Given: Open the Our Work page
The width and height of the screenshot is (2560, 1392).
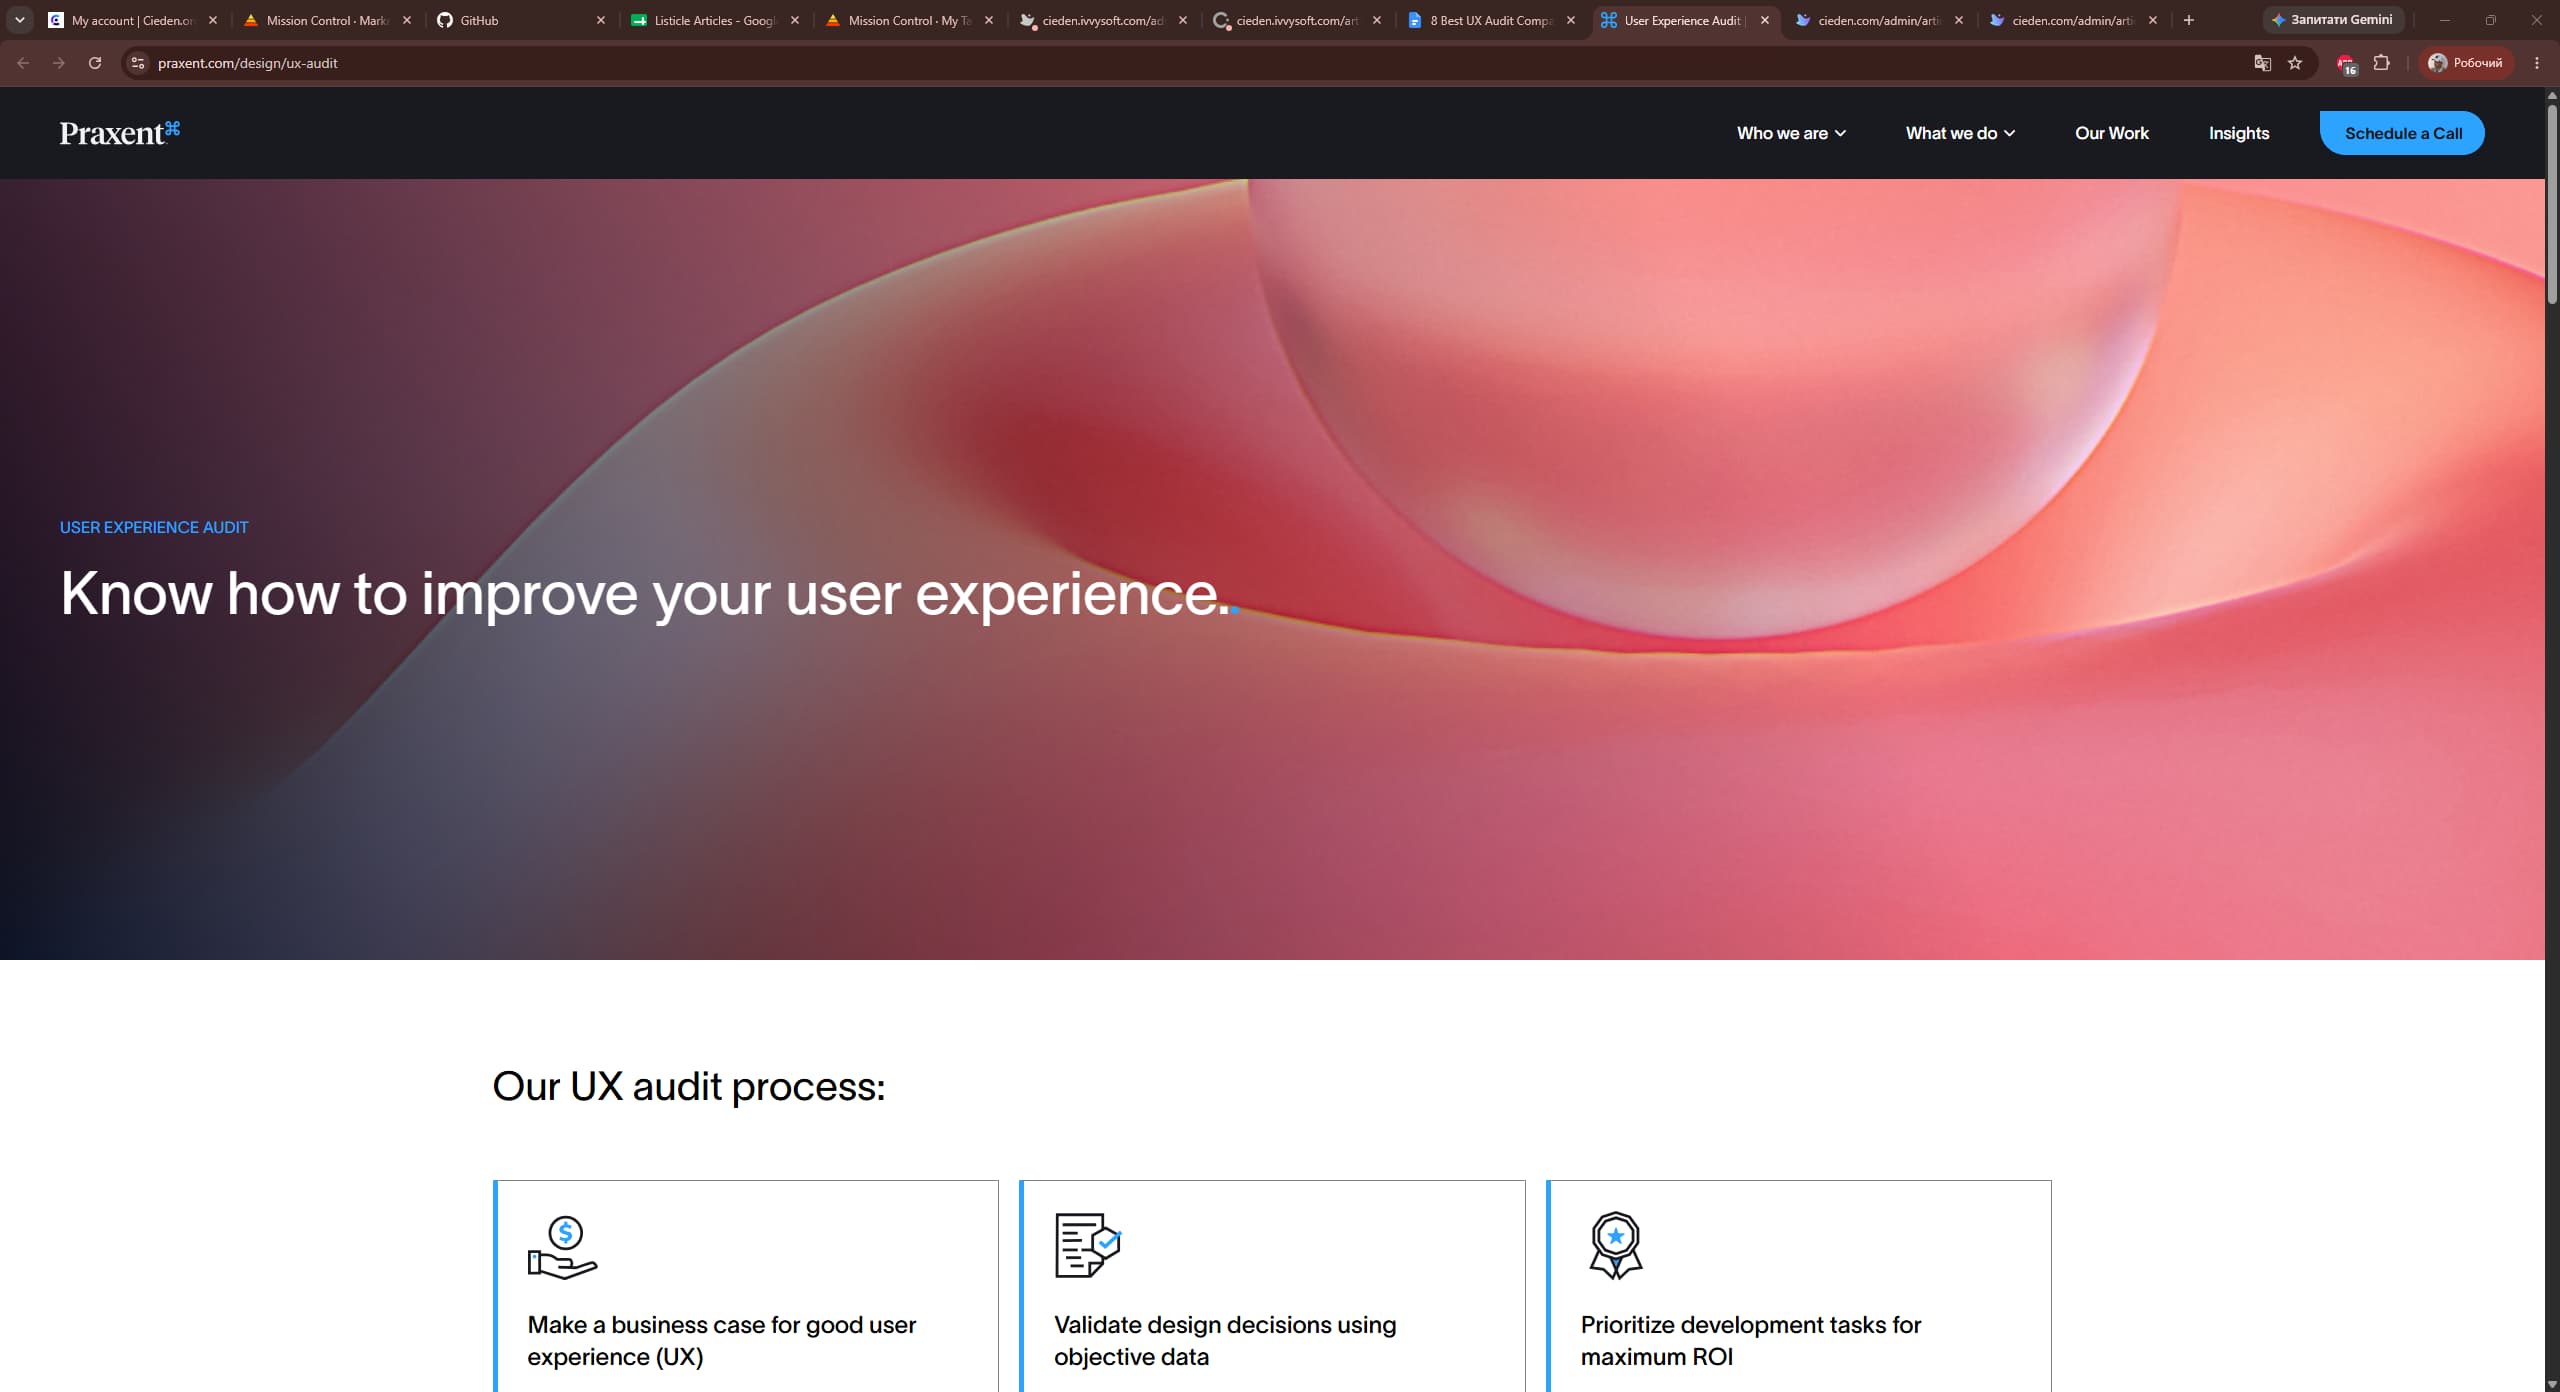Looking at the screenshot, I should [2111, 133].
